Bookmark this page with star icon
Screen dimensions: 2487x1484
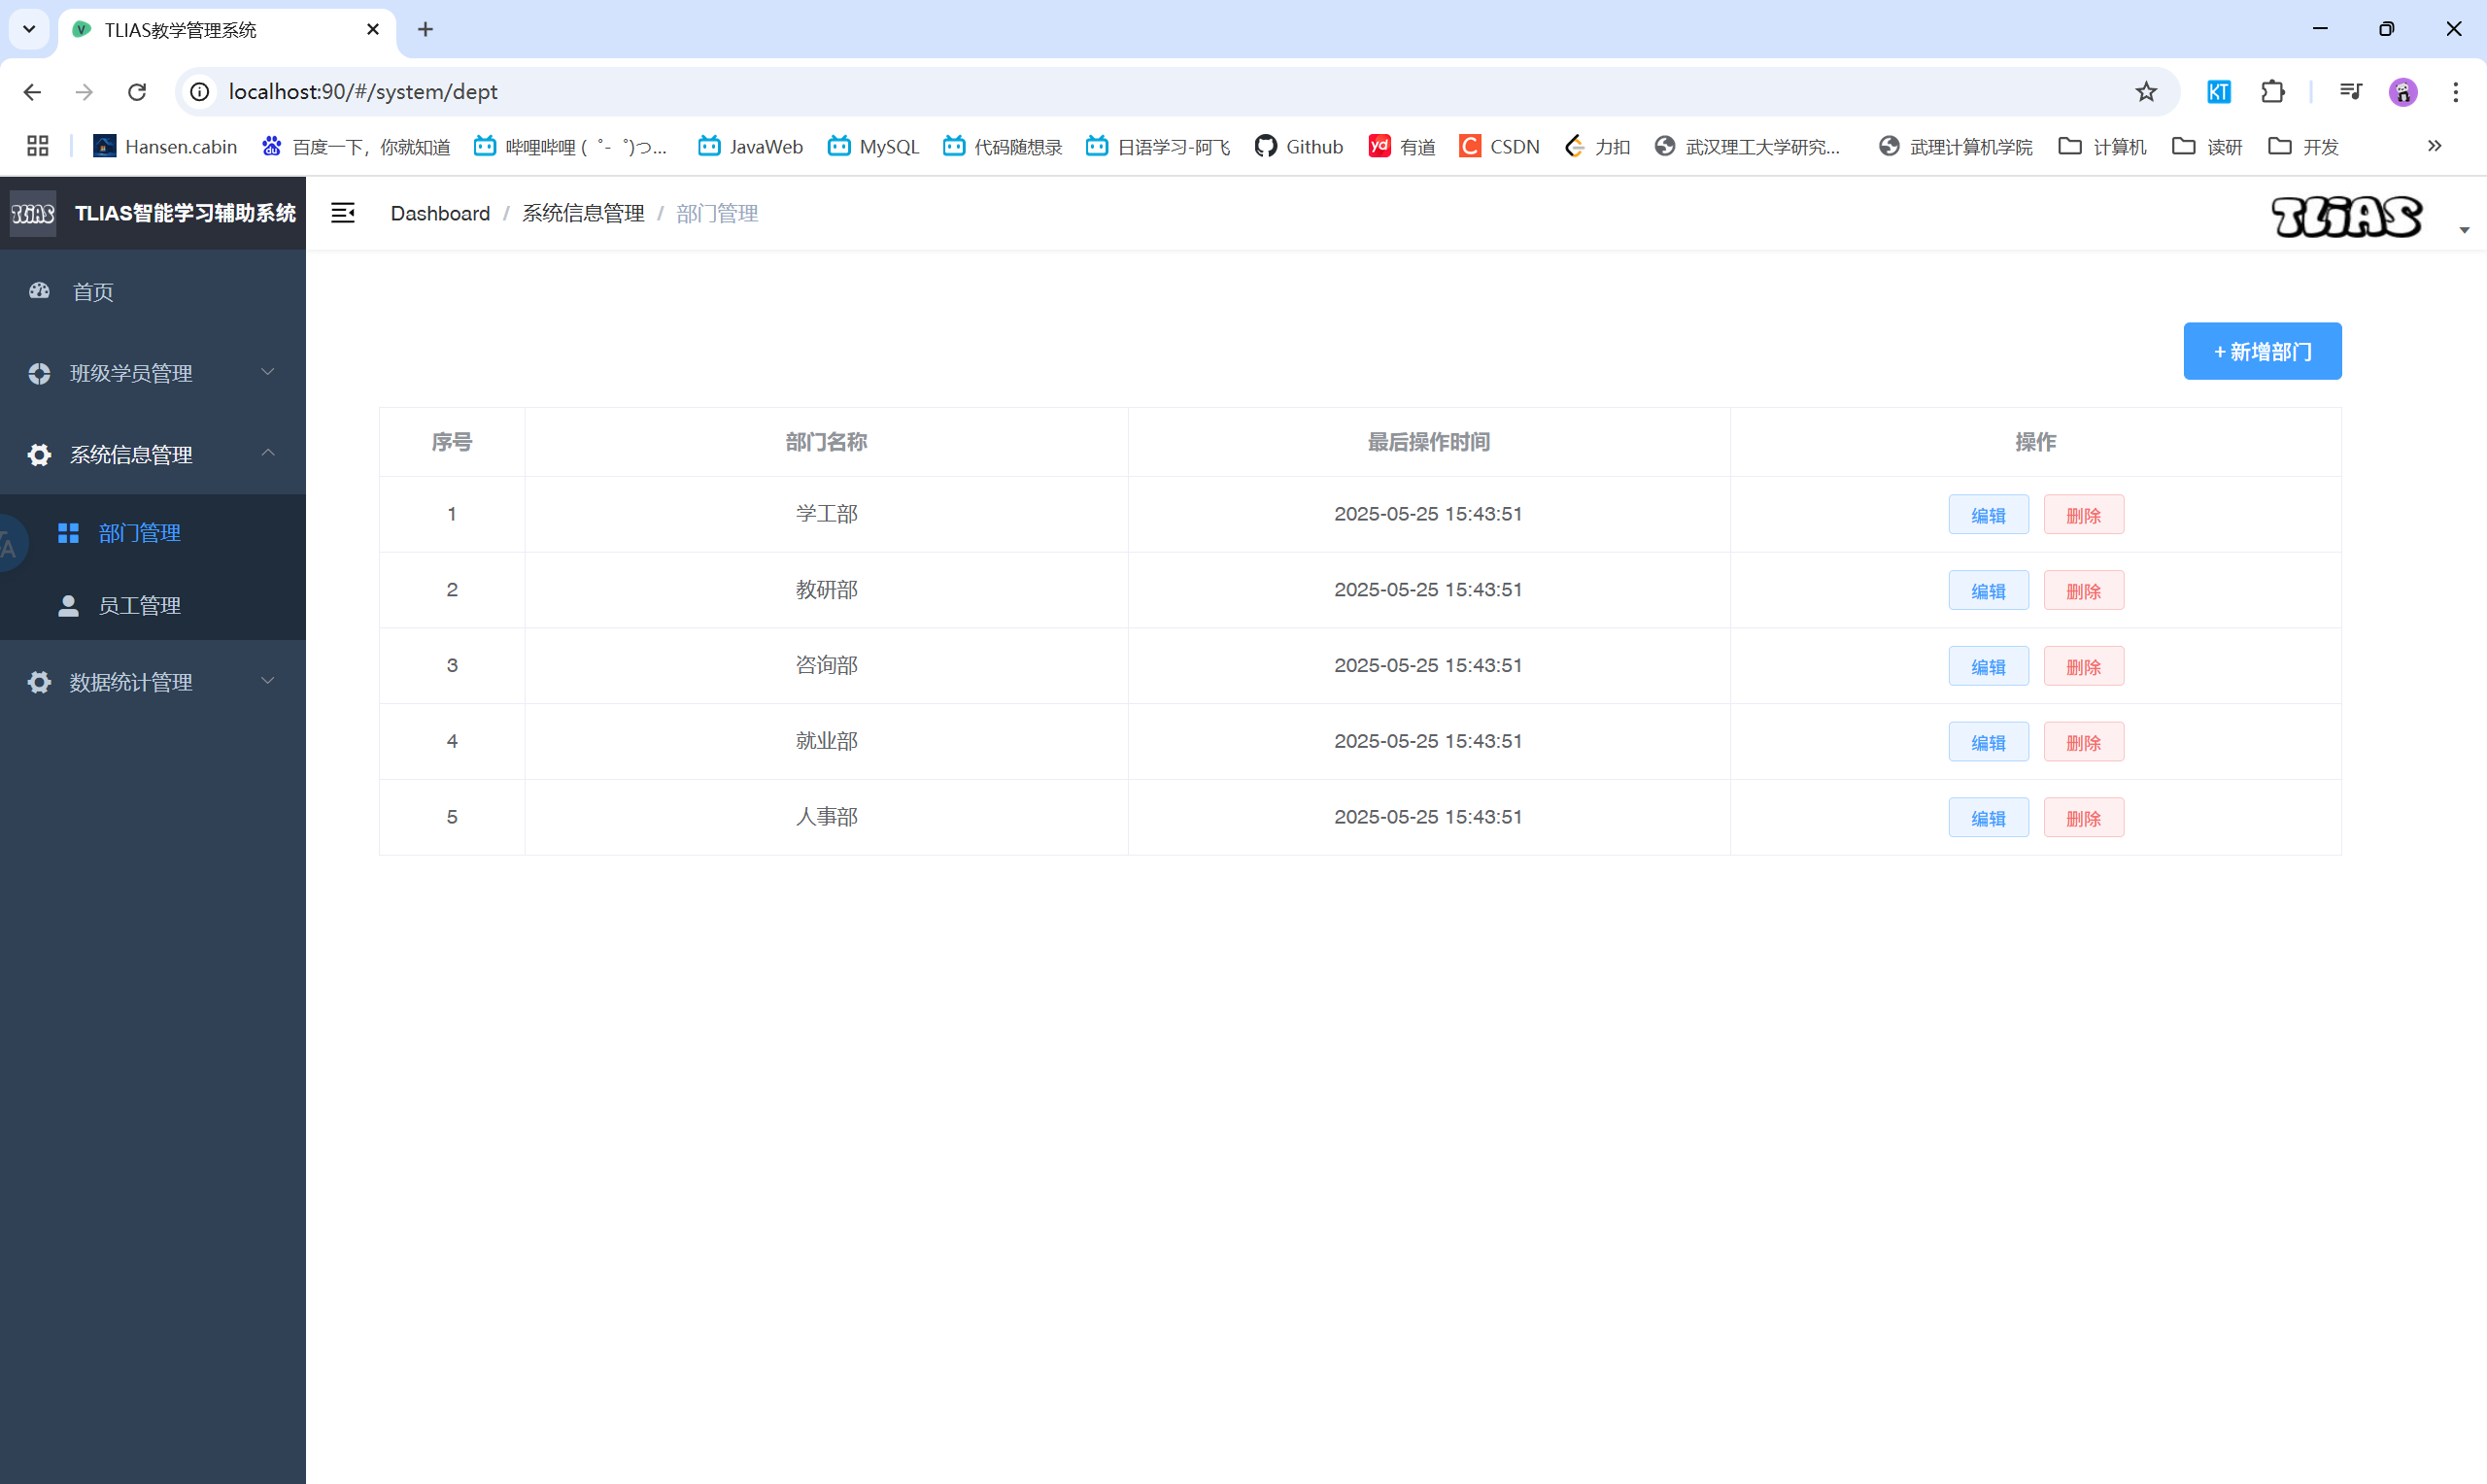tap(2146, 92)
